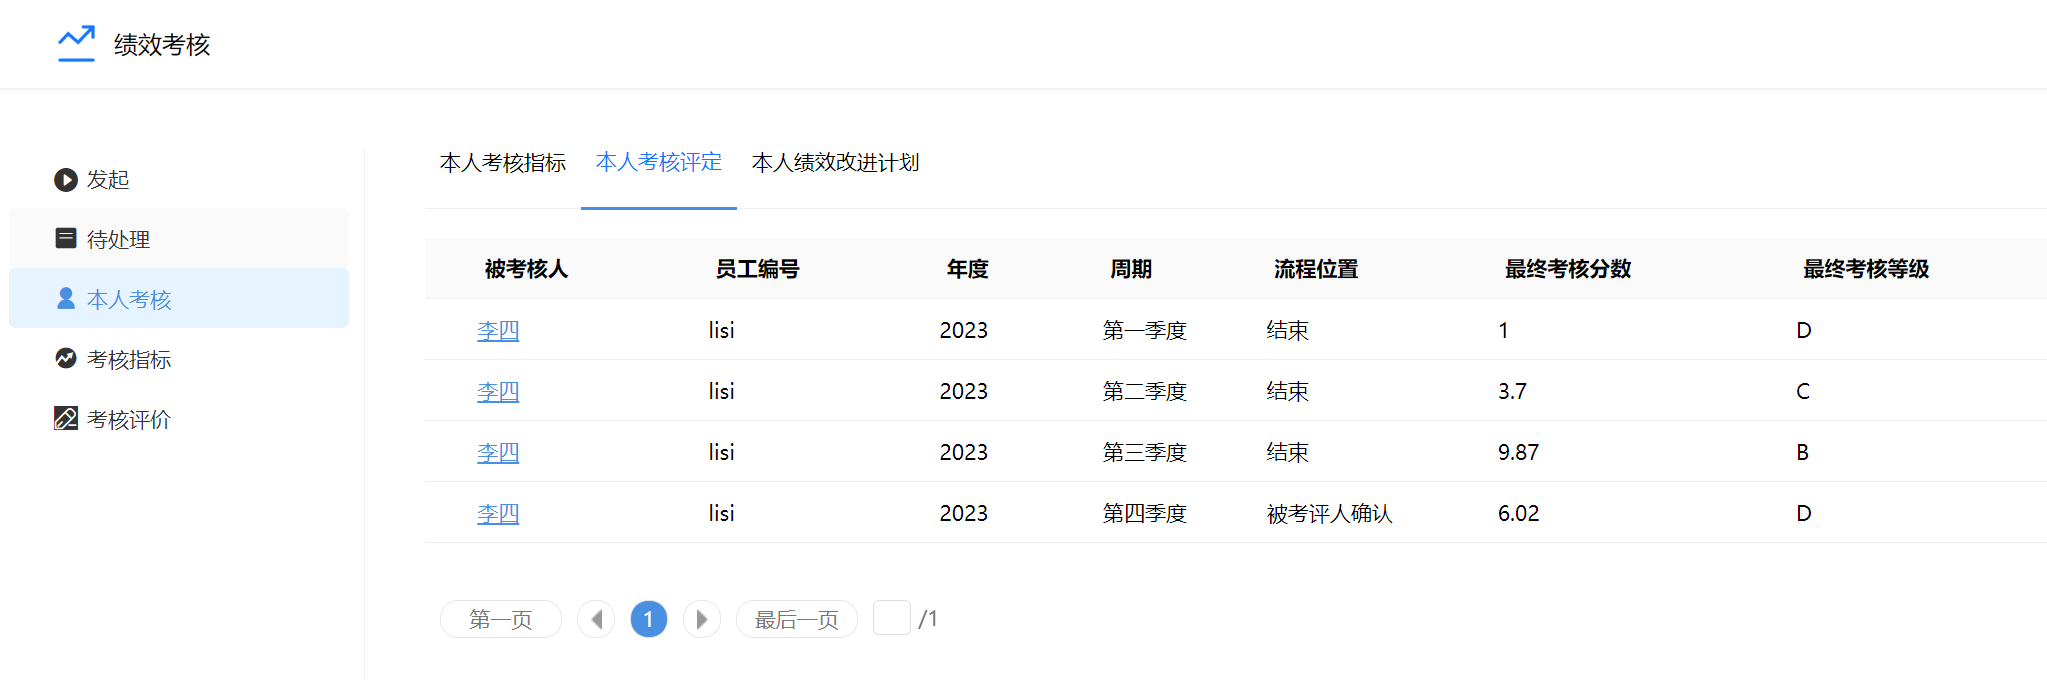
Task: Click the performance chart logo icon
Action: [x=76, y=44]
